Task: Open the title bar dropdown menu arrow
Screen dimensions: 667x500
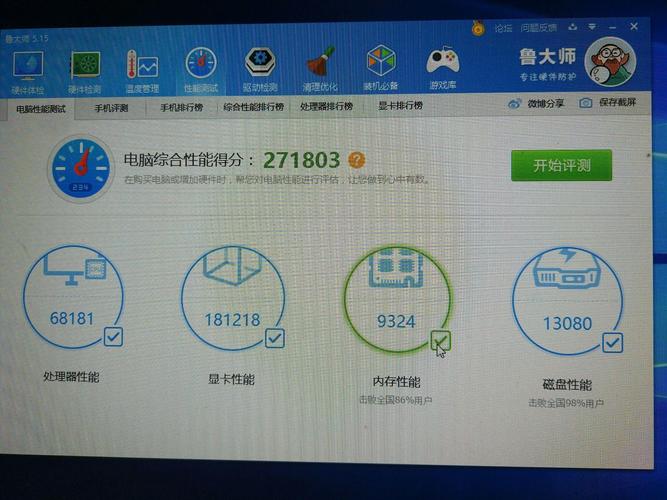Action: click(592, 27)
